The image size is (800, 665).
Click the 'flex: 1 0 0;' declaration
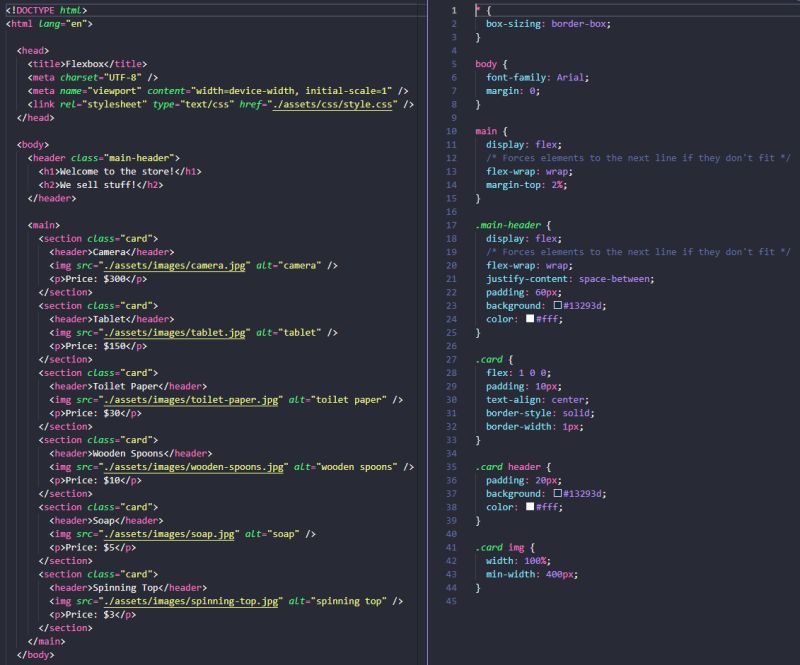[x=518, y=373]
